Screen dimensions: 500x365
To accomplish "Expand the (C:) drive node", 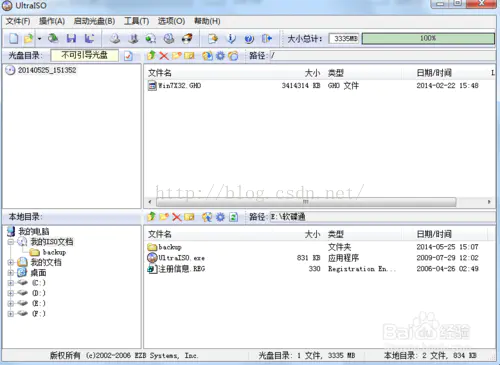I will (x=11, y=283).
